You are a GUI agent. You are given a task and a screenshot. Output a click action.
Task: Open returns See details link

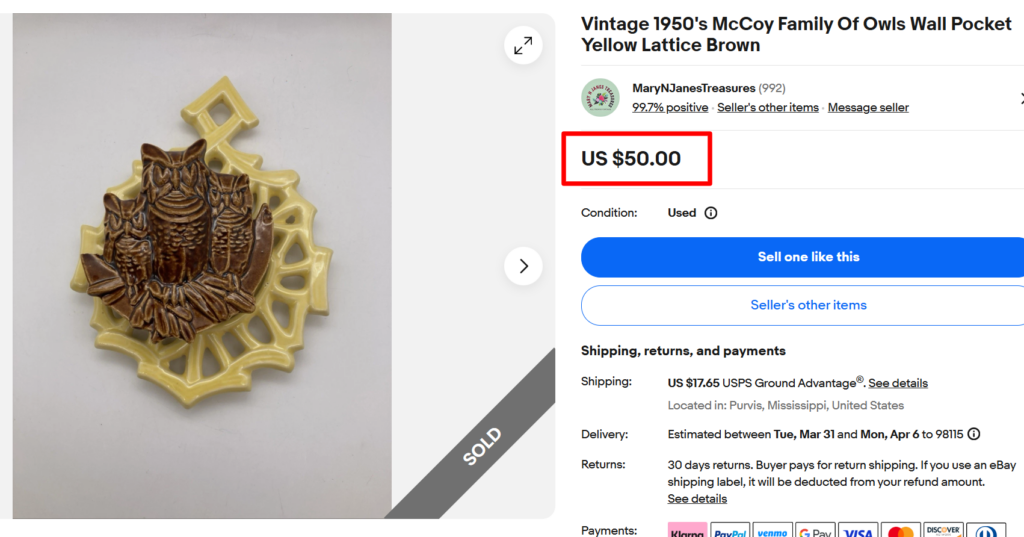(x=697, y=499)
